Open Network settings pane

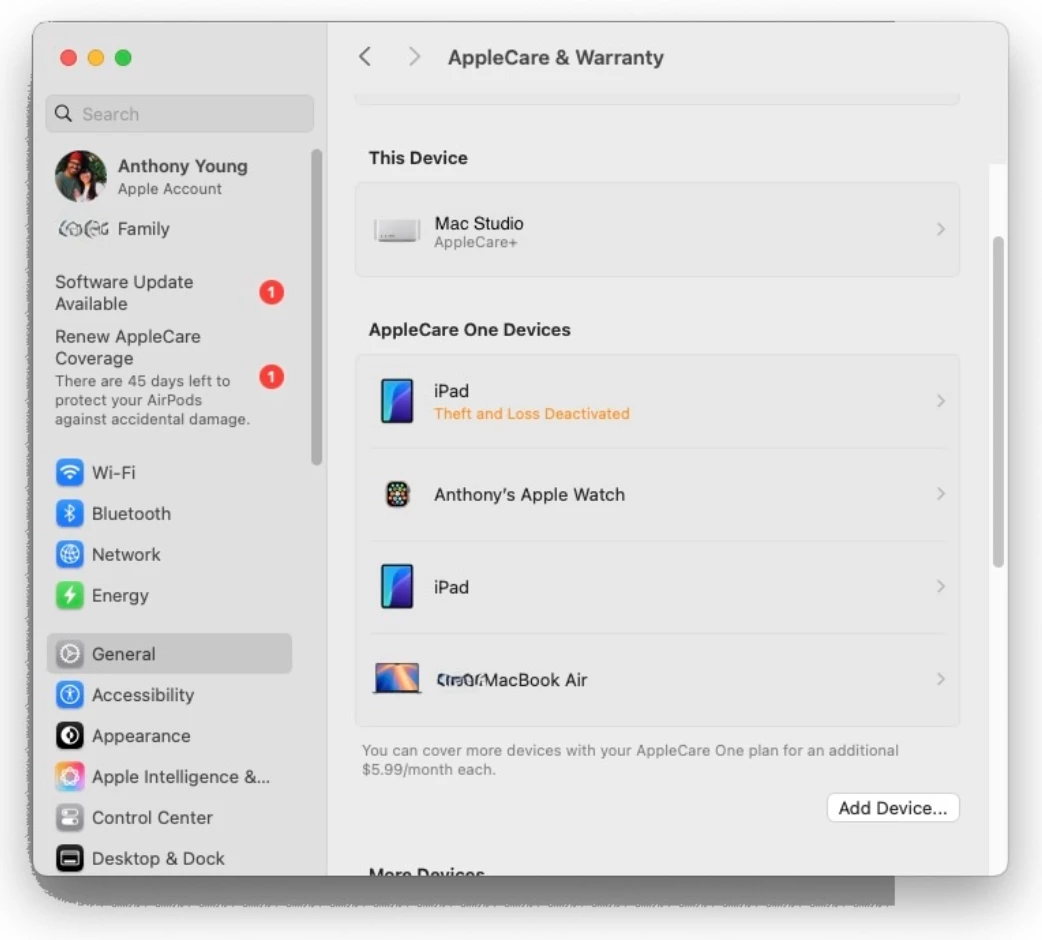(x=169, y=555)
